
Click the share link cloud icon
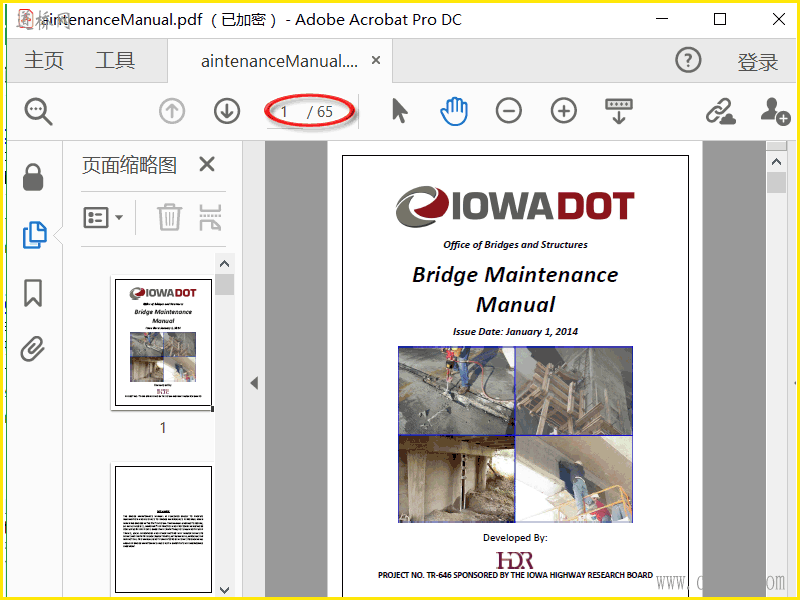[720, 111]
